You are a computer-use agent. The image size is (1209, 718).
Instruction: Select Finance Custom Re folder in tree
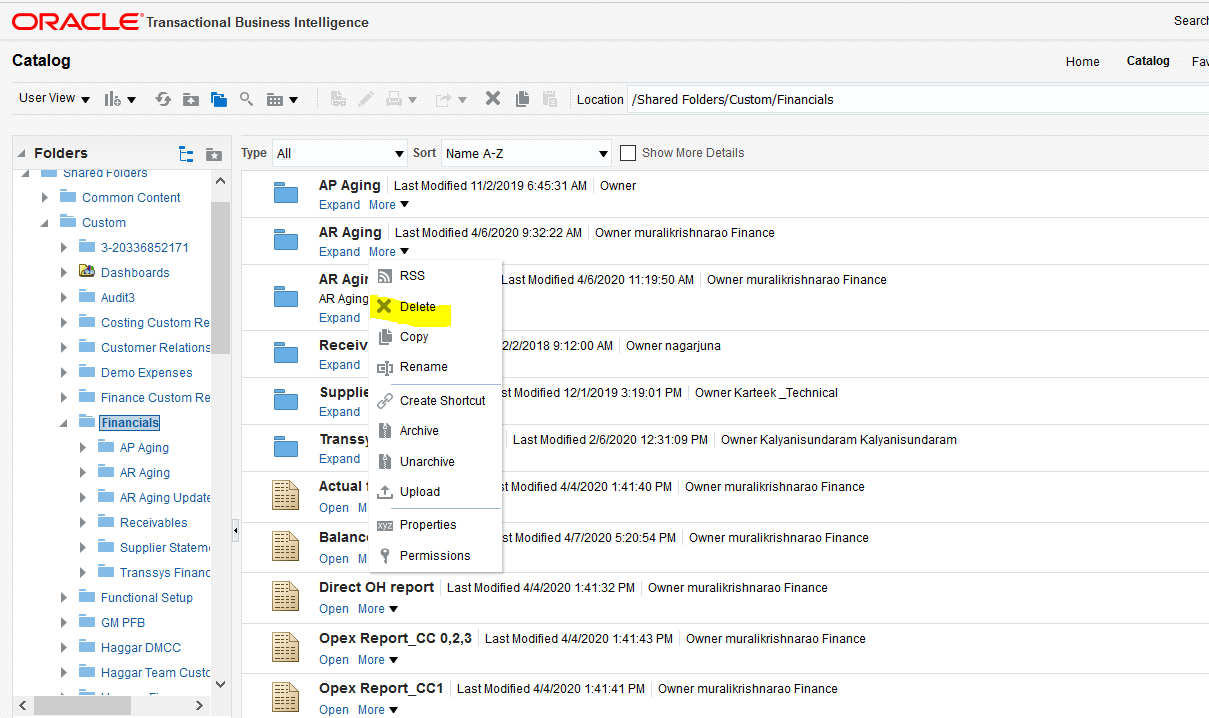click(155, 397)
